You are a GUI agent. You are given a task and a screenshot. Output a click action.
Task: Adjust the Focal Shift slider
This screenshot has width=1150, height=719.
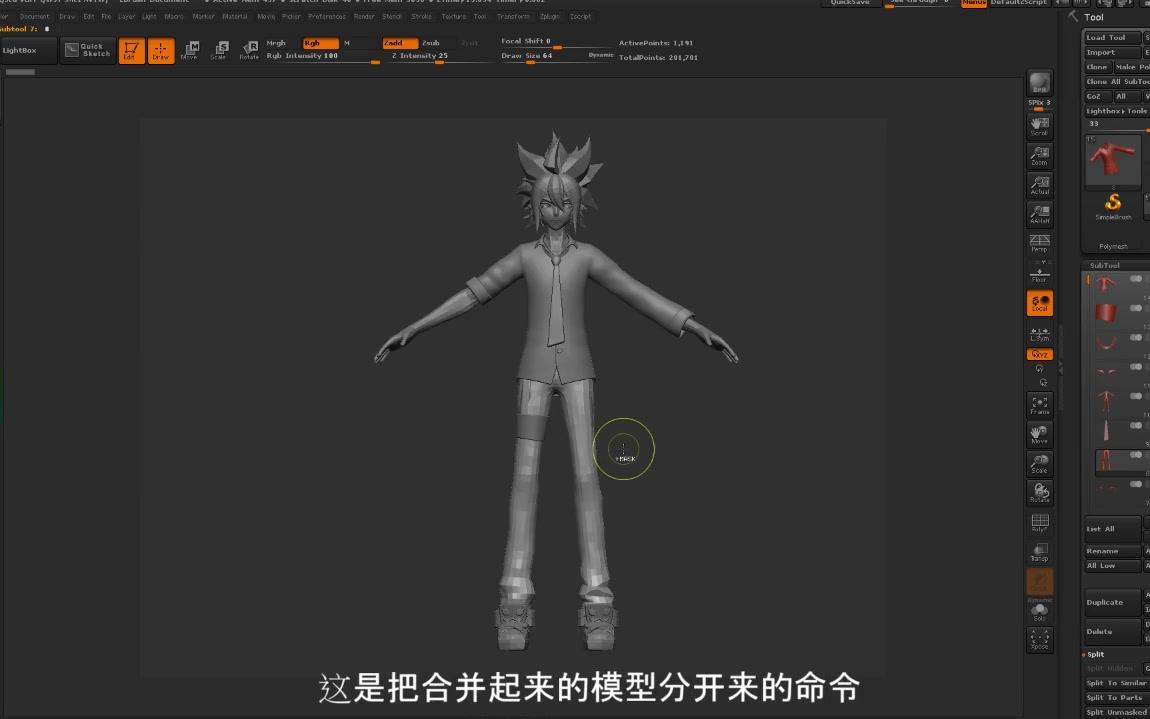(555, 43)
